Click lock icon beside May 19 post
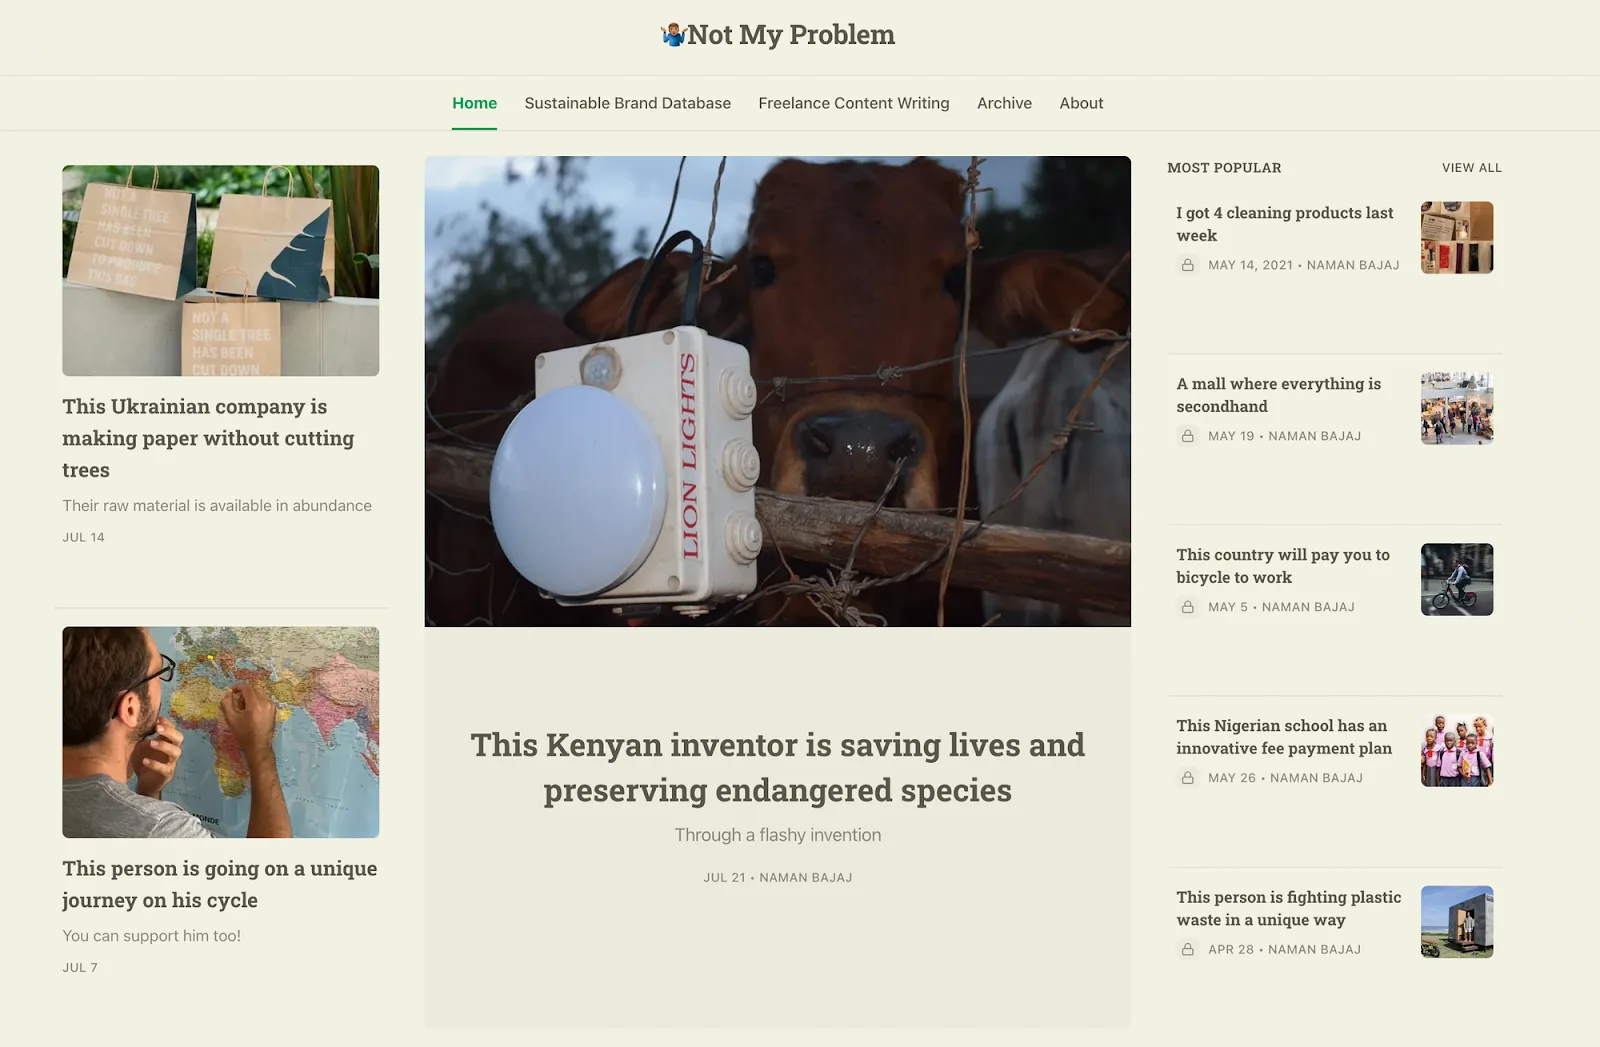Screen dimensions: 1600x1047 point(1187,436)
